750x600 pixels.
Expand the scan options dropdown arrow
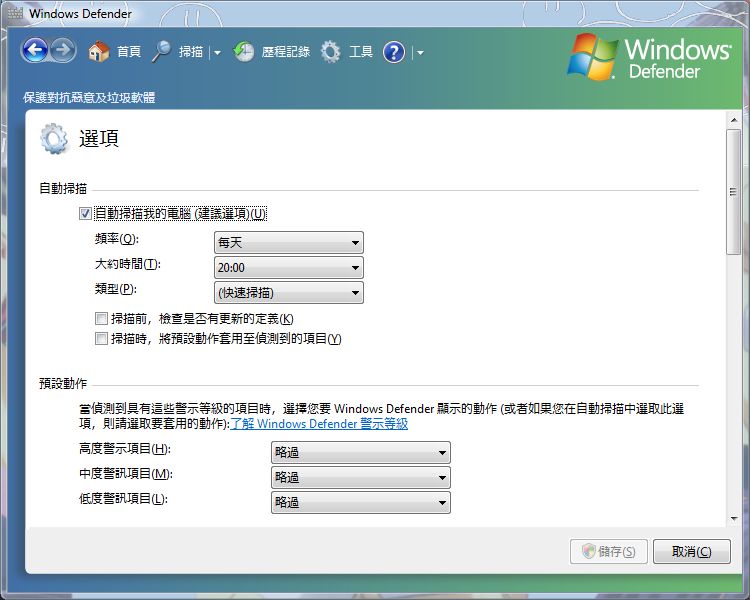click(x=217, y=53)
